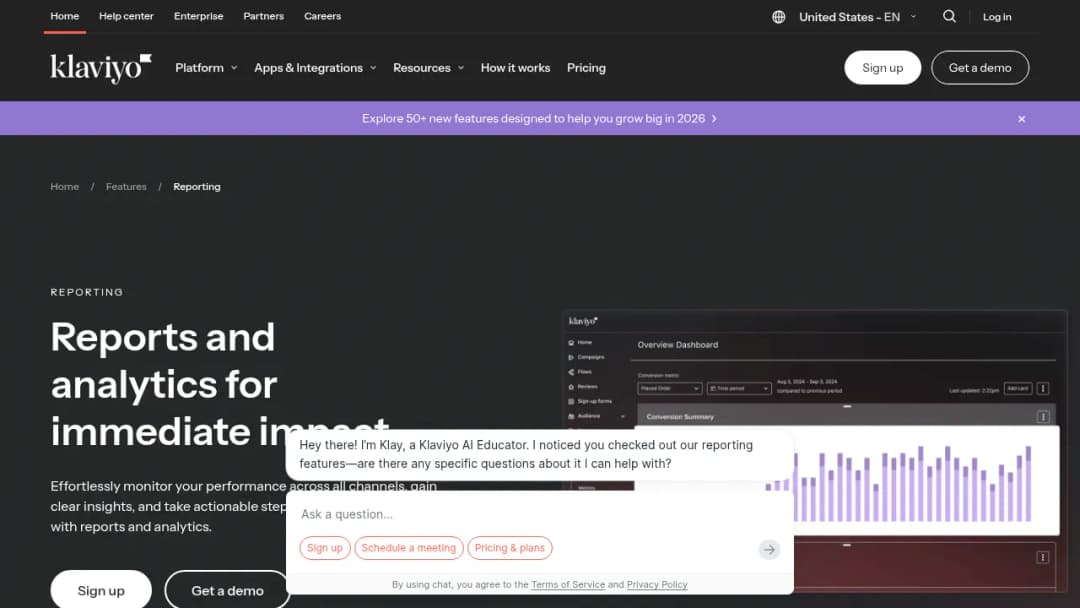Open Enterprise top link
The height and width of the screenshot is (608, 1080).
[198, 16]
